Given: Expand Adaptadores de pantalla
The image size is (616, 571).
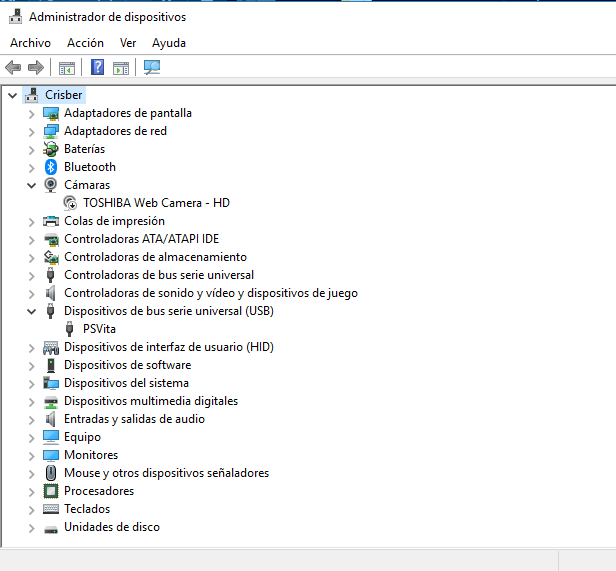Looking at the screenshot, I should (x=31, y=114).
